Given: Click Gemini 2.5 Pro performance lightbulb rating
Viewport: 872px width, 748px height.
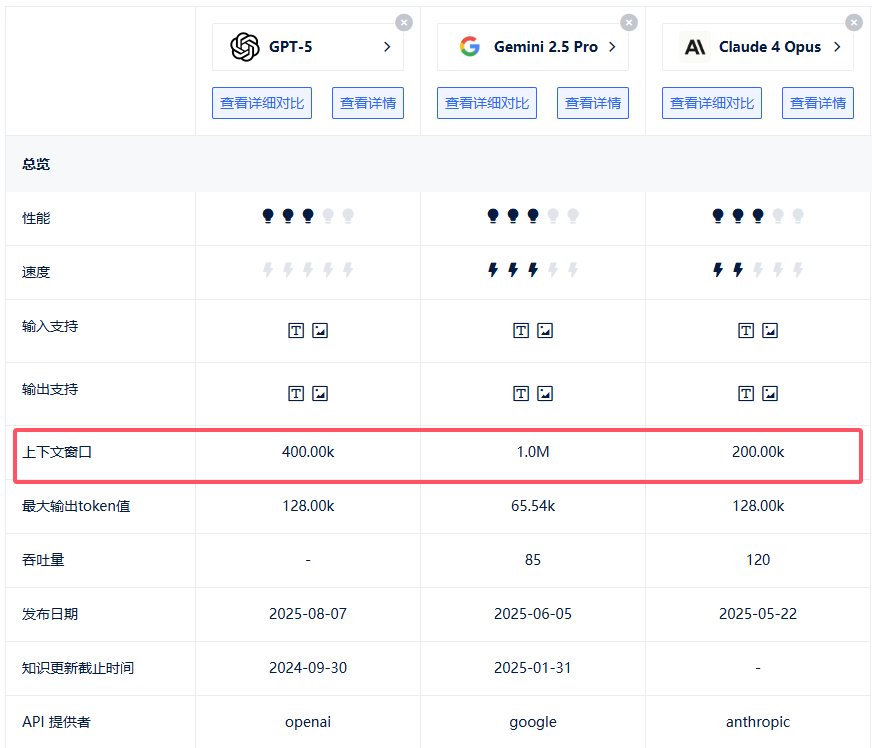Looking at the screenshot, I should click(533, 216).
